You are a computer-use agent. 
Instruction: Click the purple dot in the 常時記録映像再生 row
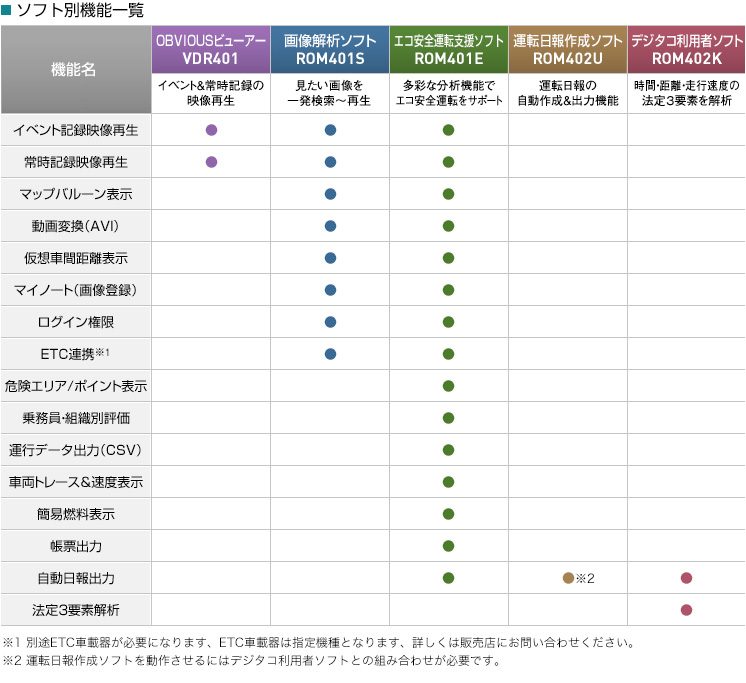(x=211, y=162)
